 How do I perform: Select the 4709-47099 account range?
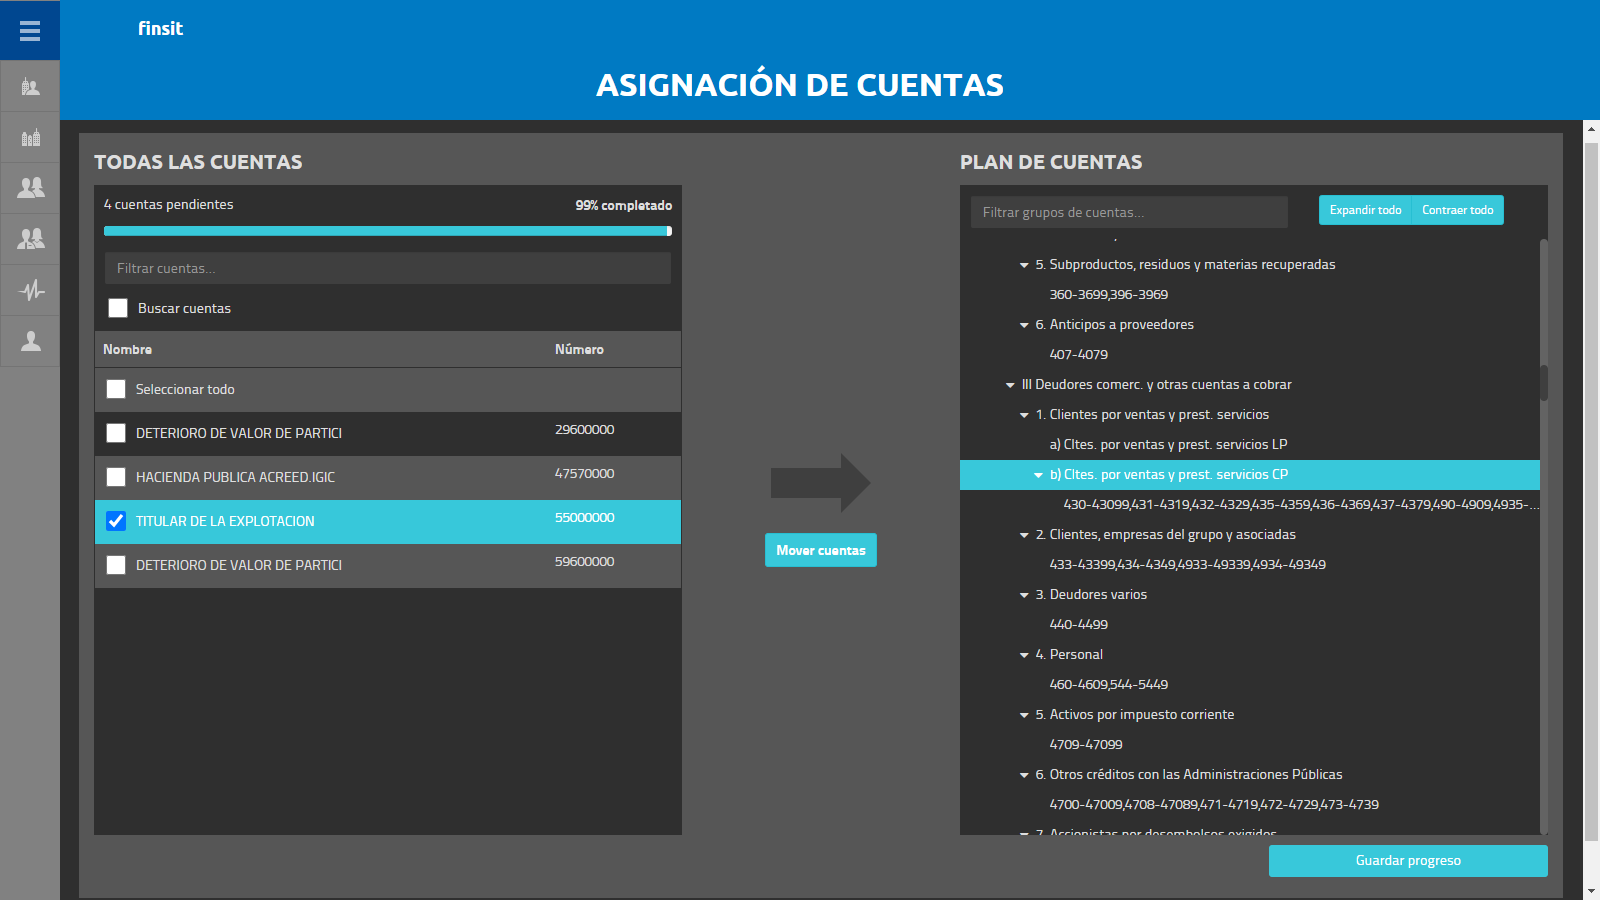(x=1086, y=745)
